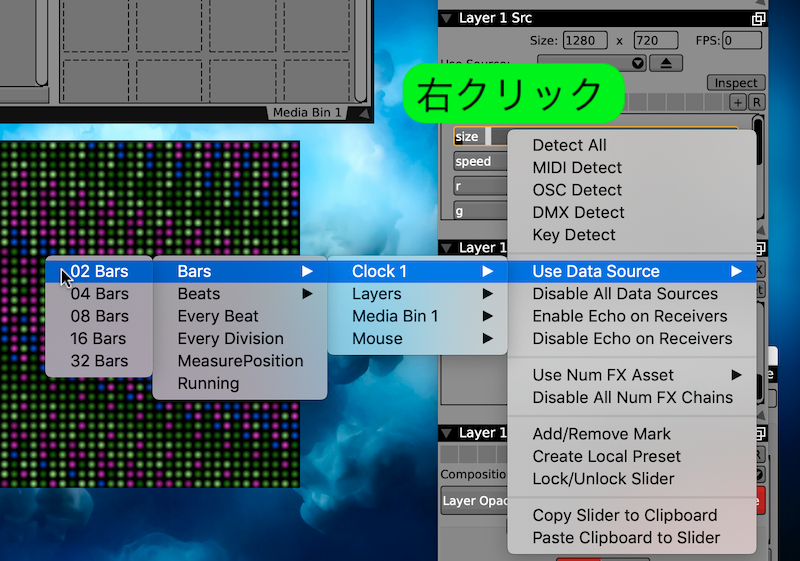Edit the FPS field
Image resolution: width=800 pixels, height=561 pixels.
click(x=742, y=40)
